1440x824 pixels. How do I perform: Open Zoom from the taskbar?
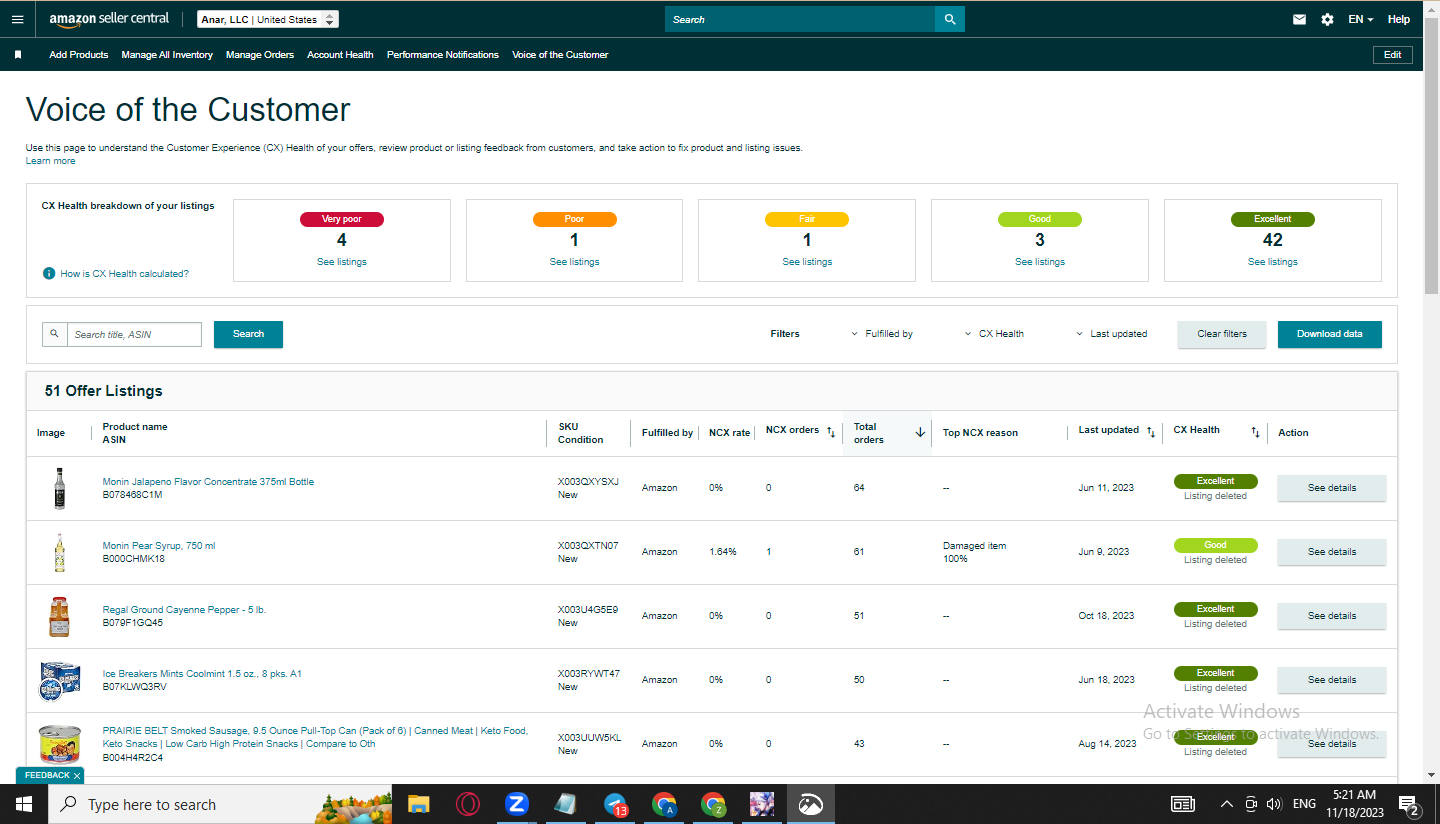(516, 804)
